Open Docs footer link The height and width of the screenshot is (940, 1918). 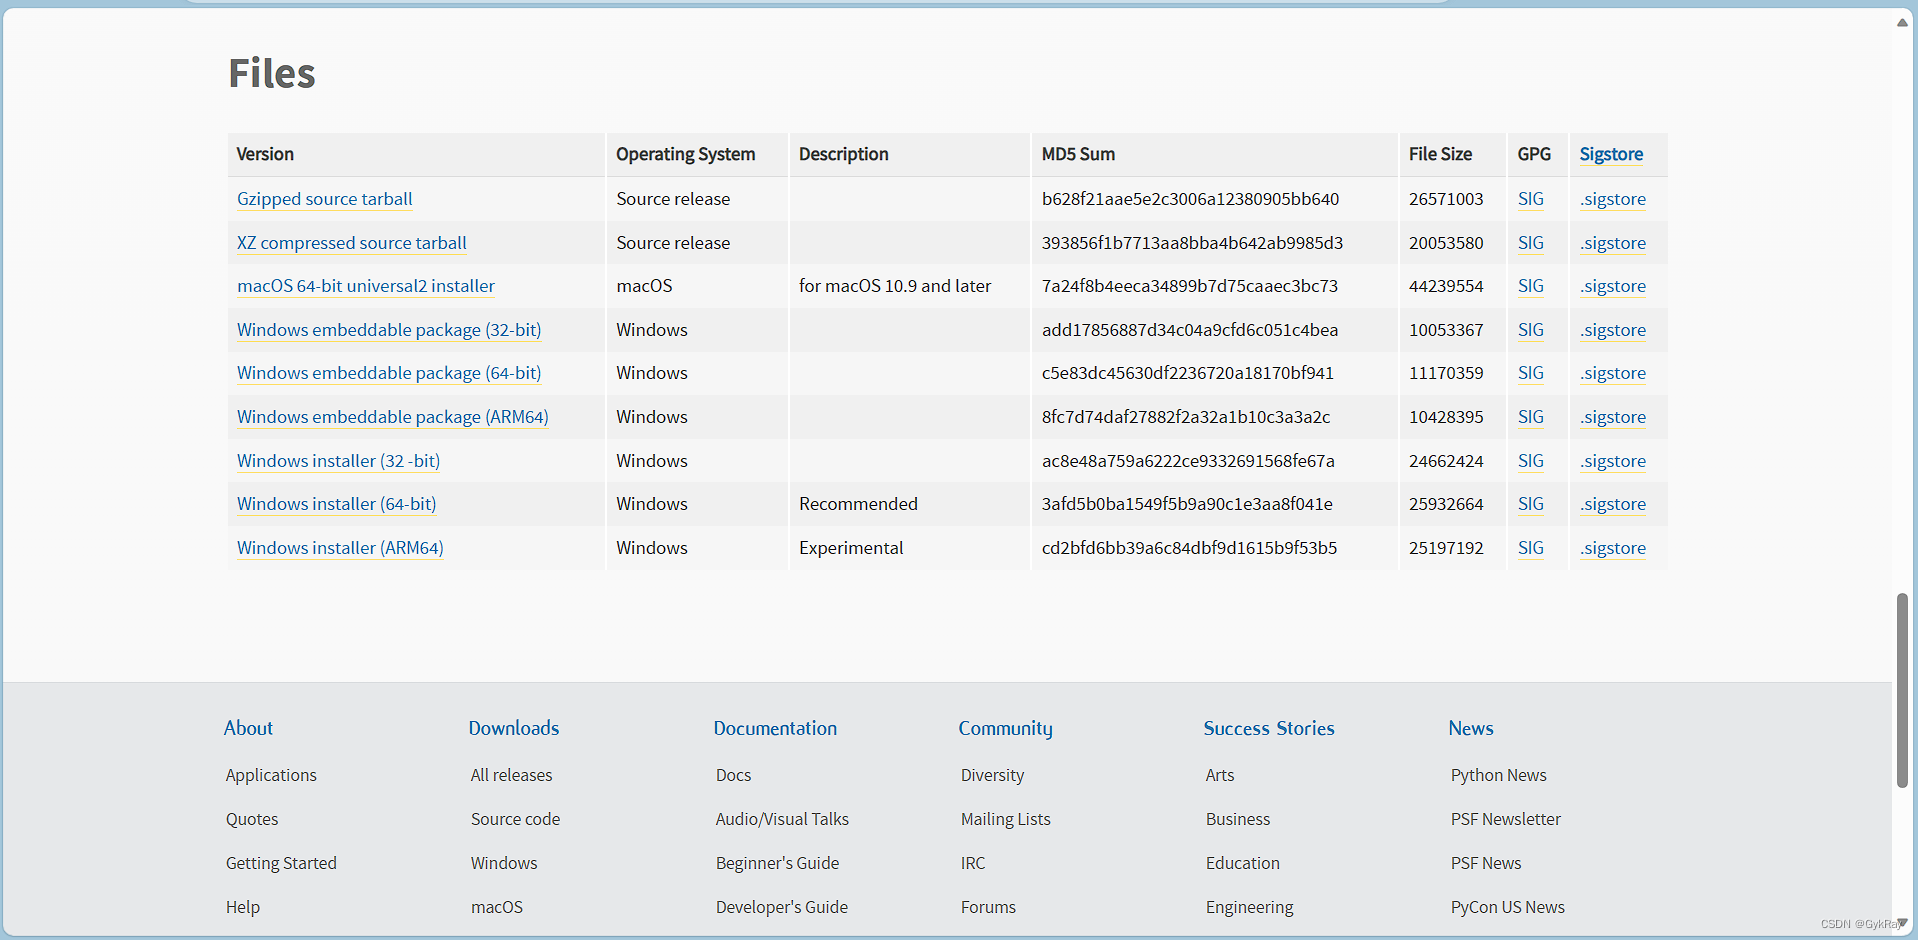[733, 775]
